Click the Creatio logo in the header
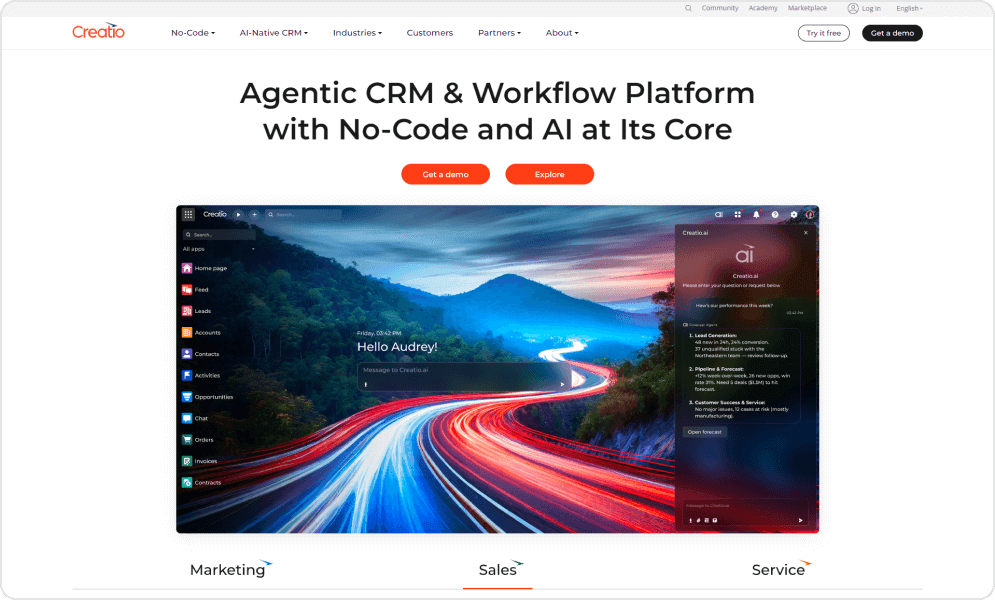This screenshot has height=600, width=995. click(x=98, y=32)
